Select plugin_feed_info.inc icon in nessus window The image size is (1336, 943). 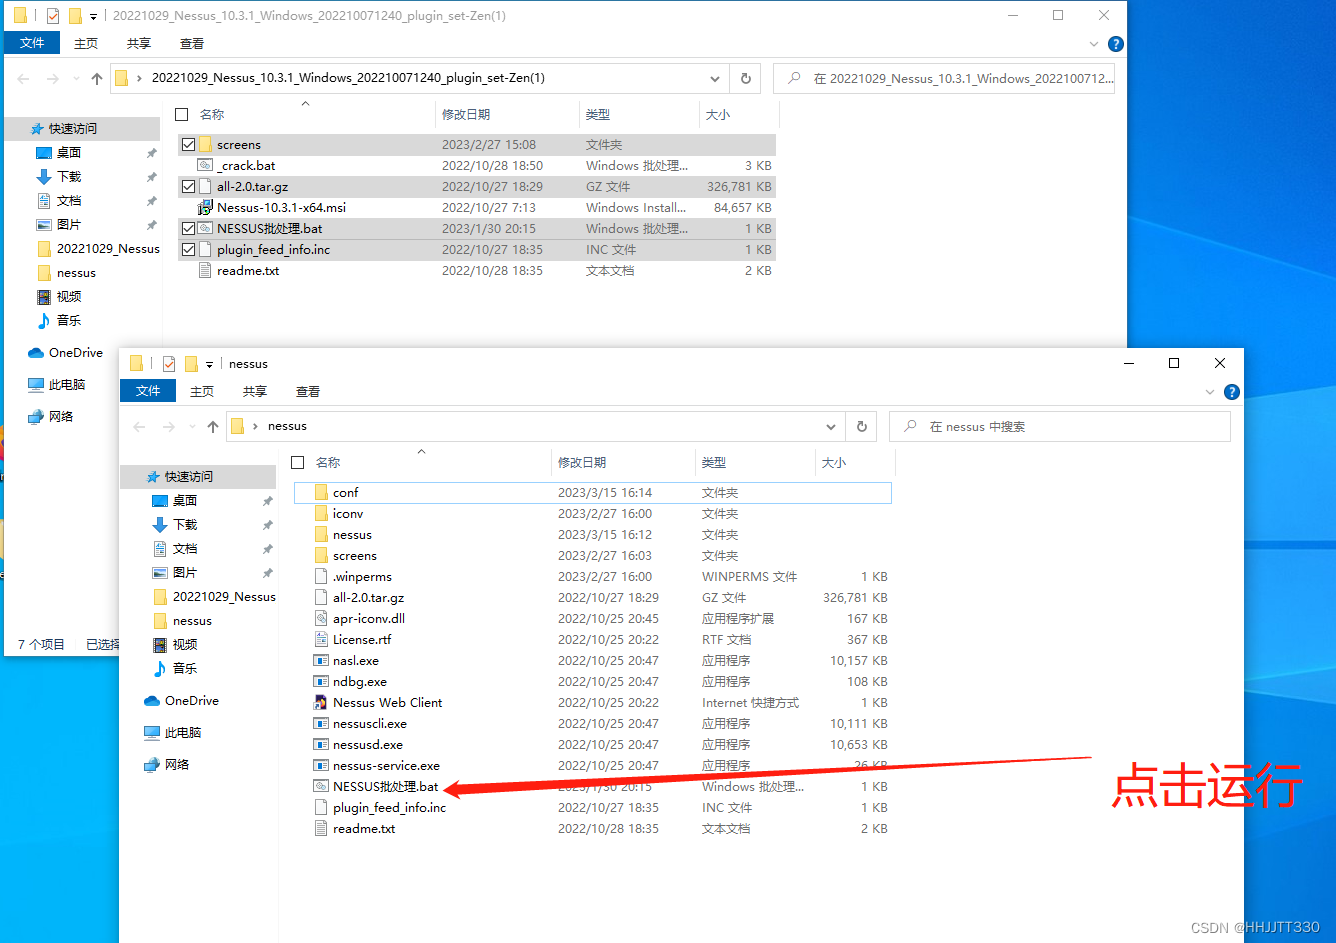pos(321,808)
